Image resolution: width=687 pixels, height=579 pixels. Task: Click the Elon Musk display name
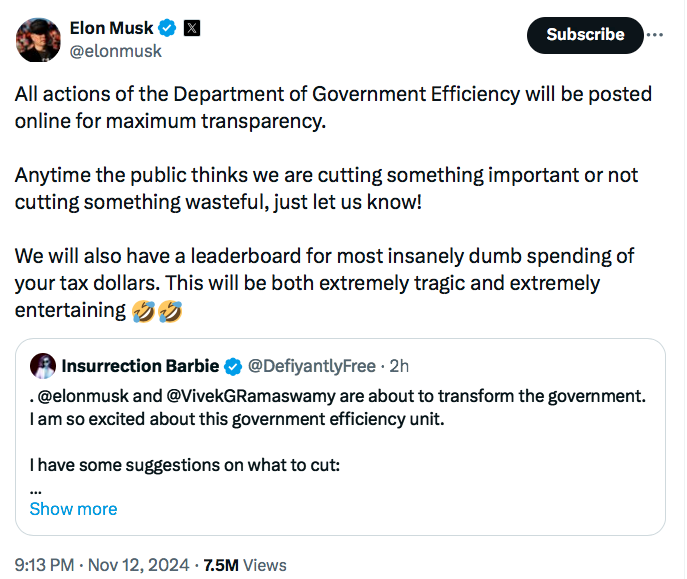pyautogui.click(x=111, y=28)
